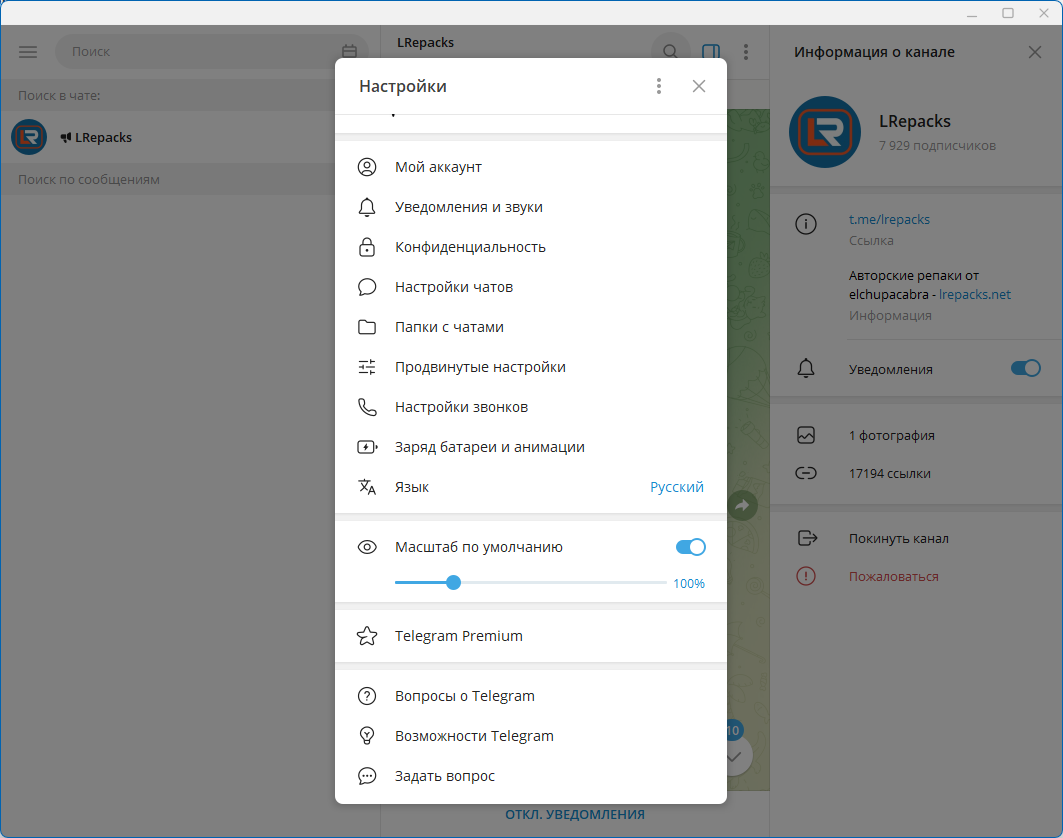Open 1 фотография shared media
The width and height of the screenshot is (1063, 838).
(x=917, y=435)
